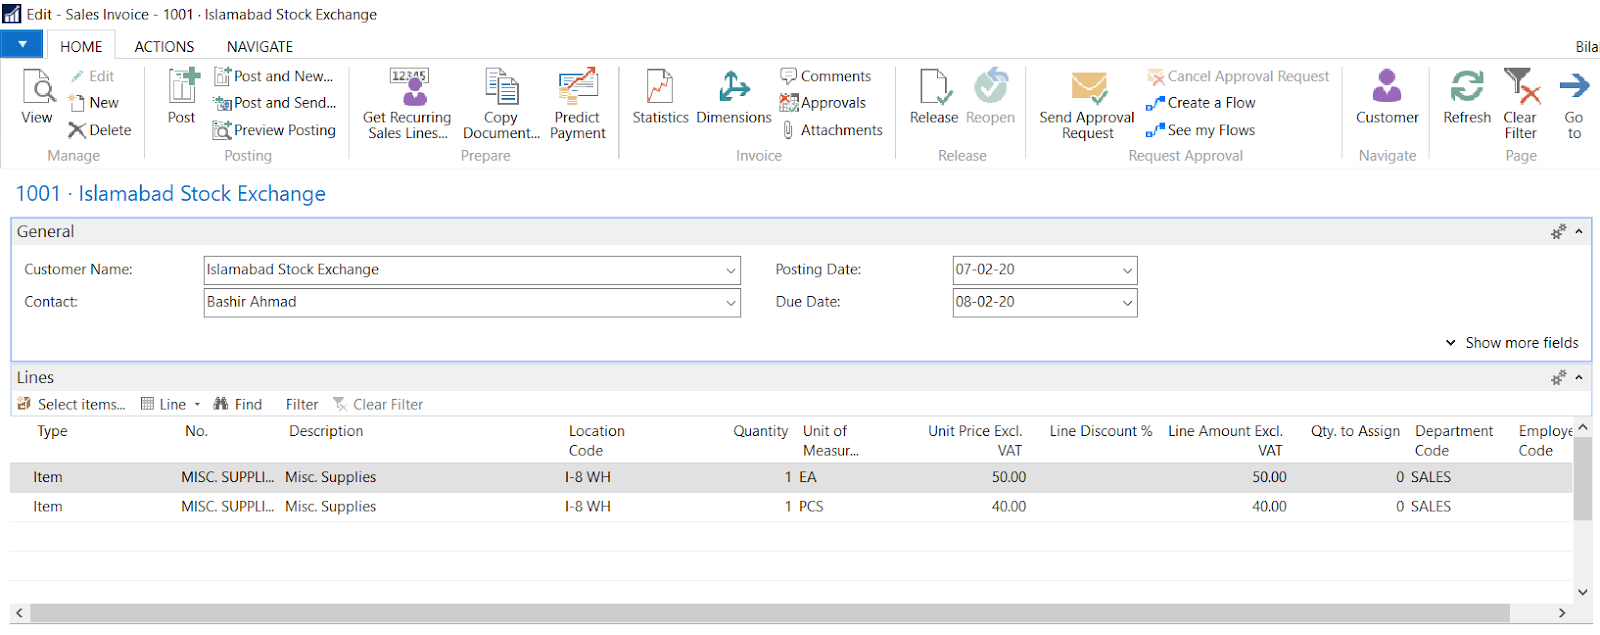View Approvals list
Image resolution: width=1600 pixels, height=635 pixels.
point(822,103)
